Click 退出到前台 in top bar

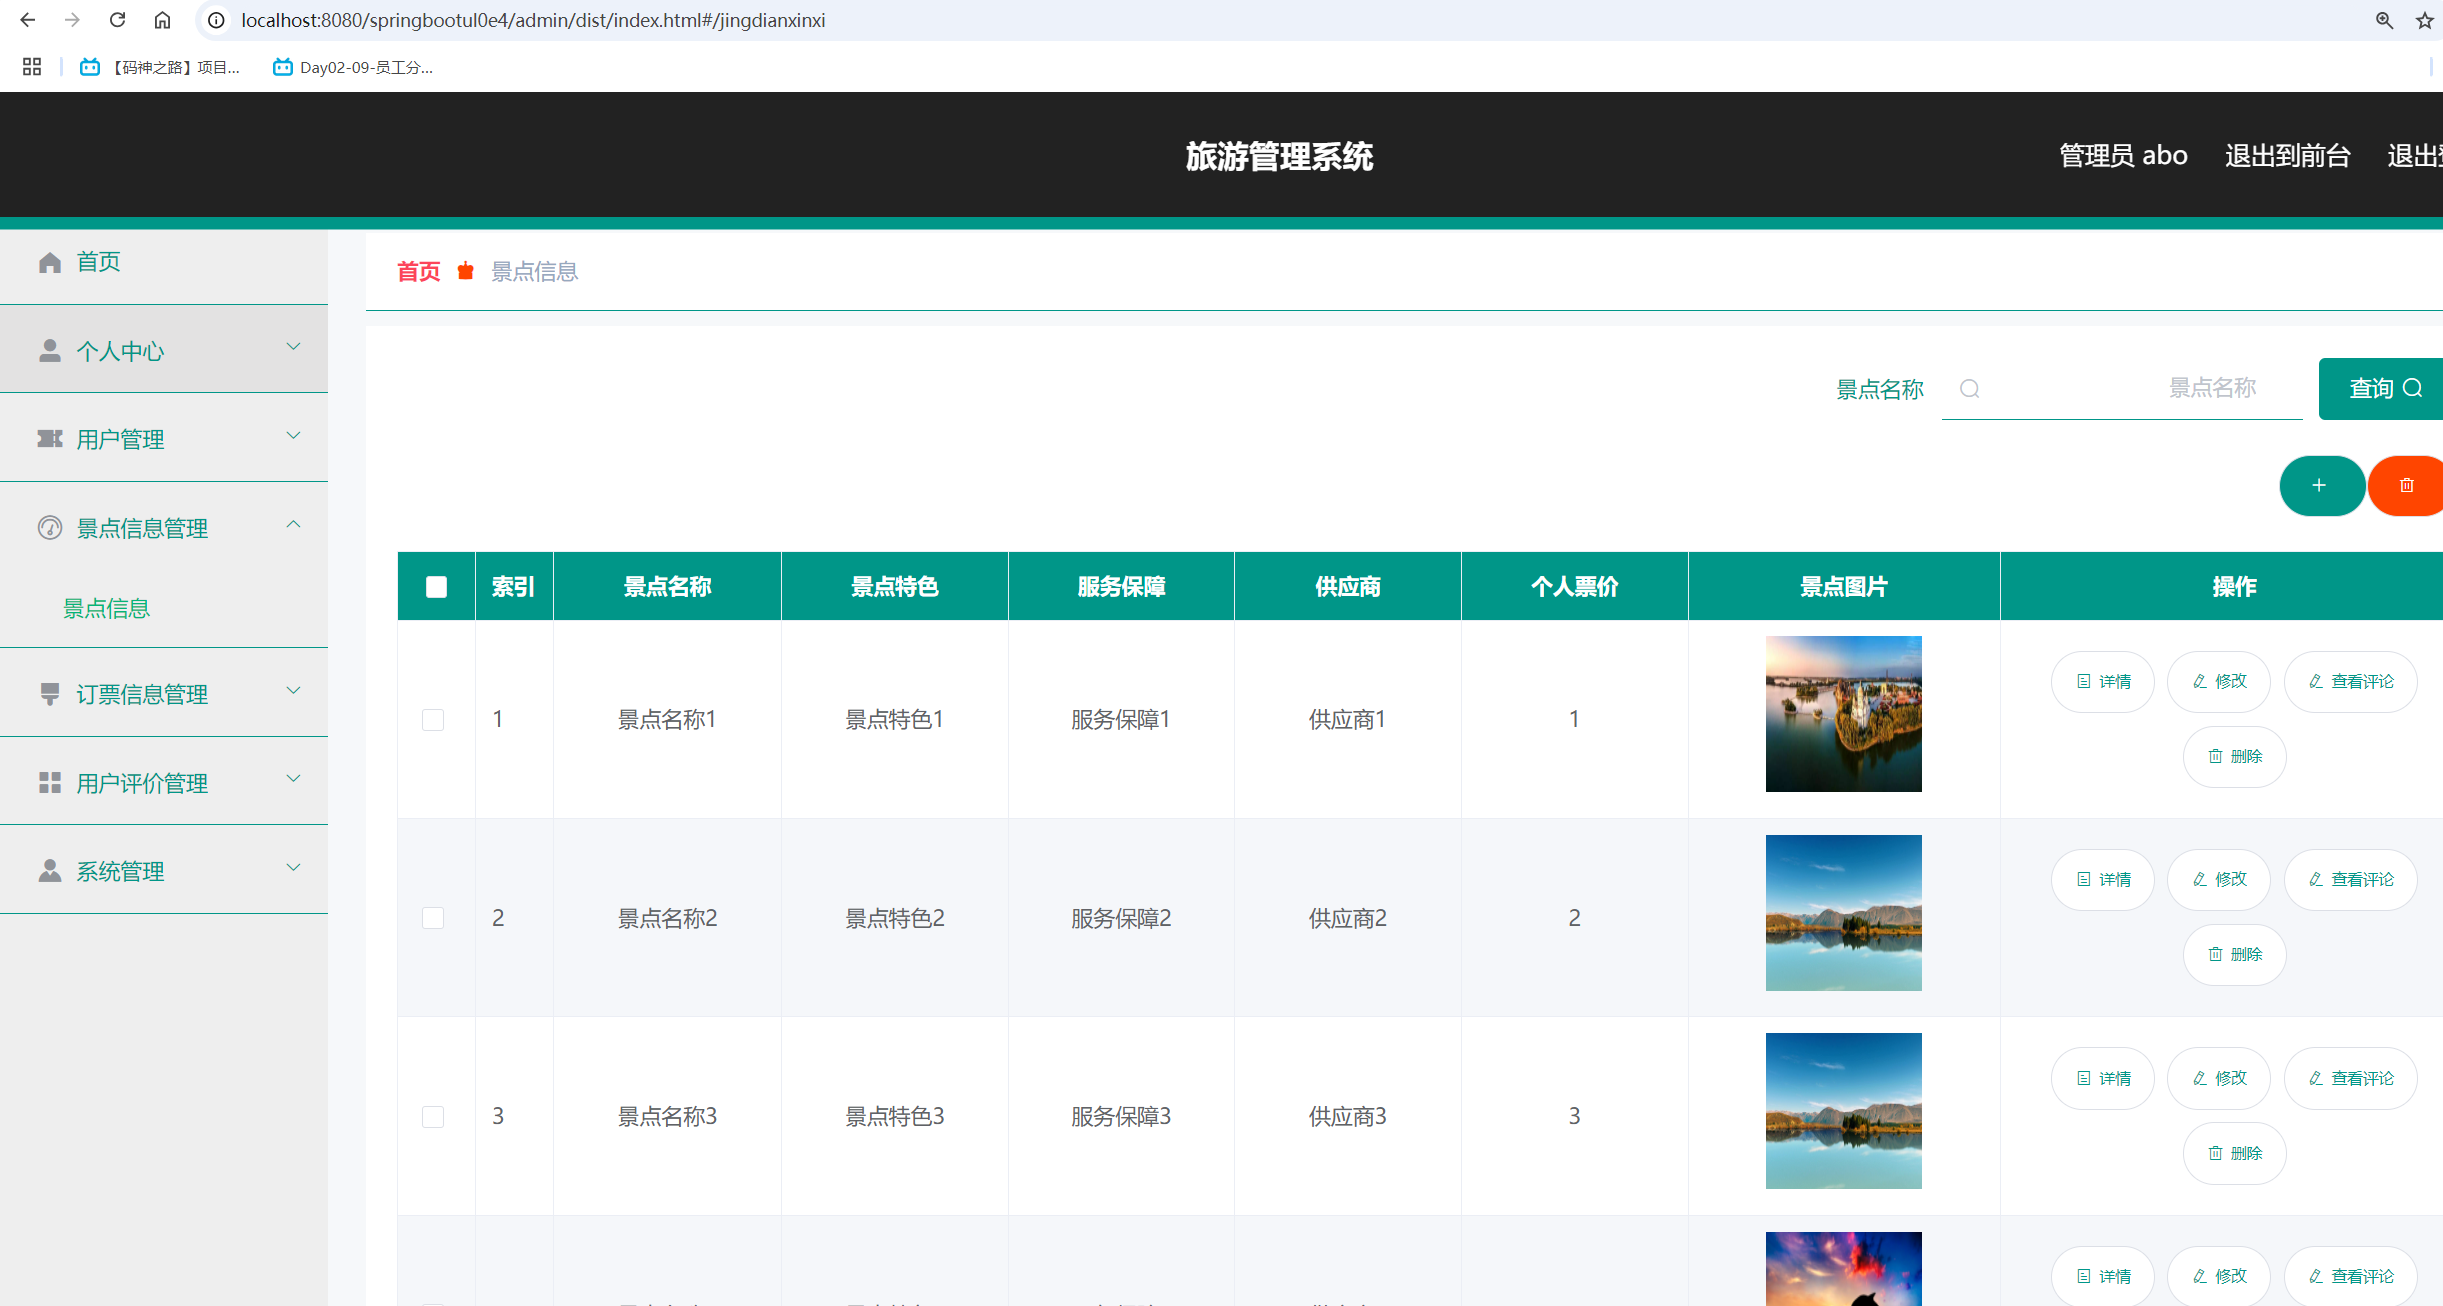(2288, 155)
